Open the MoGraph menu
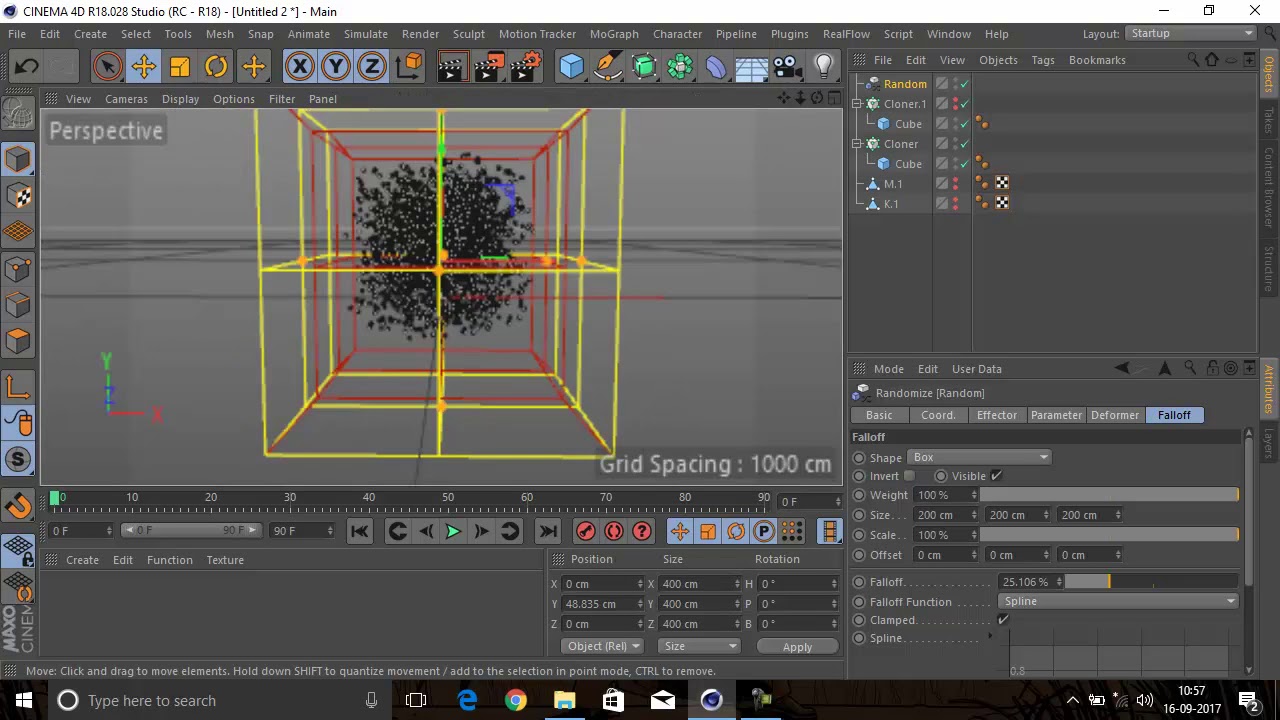 pos(614,34)
